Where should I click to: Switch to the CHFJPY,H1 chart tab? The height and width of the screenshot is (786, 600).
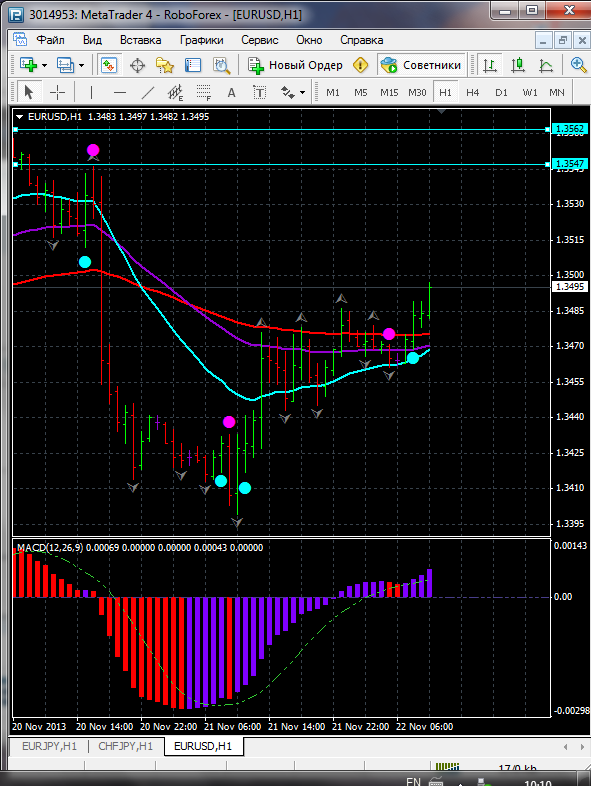(125, 746)
